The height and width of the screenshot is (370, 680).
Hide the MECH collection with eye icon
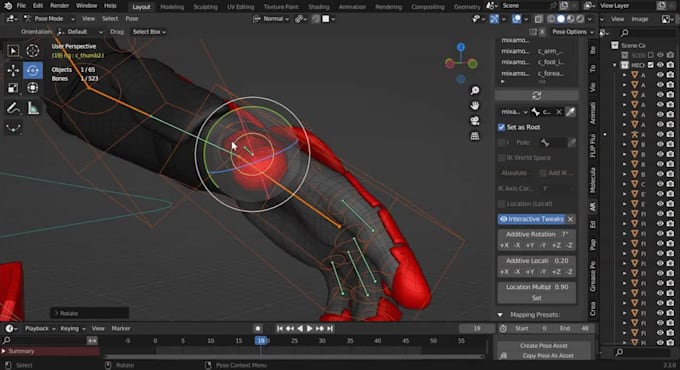[660, 65]
